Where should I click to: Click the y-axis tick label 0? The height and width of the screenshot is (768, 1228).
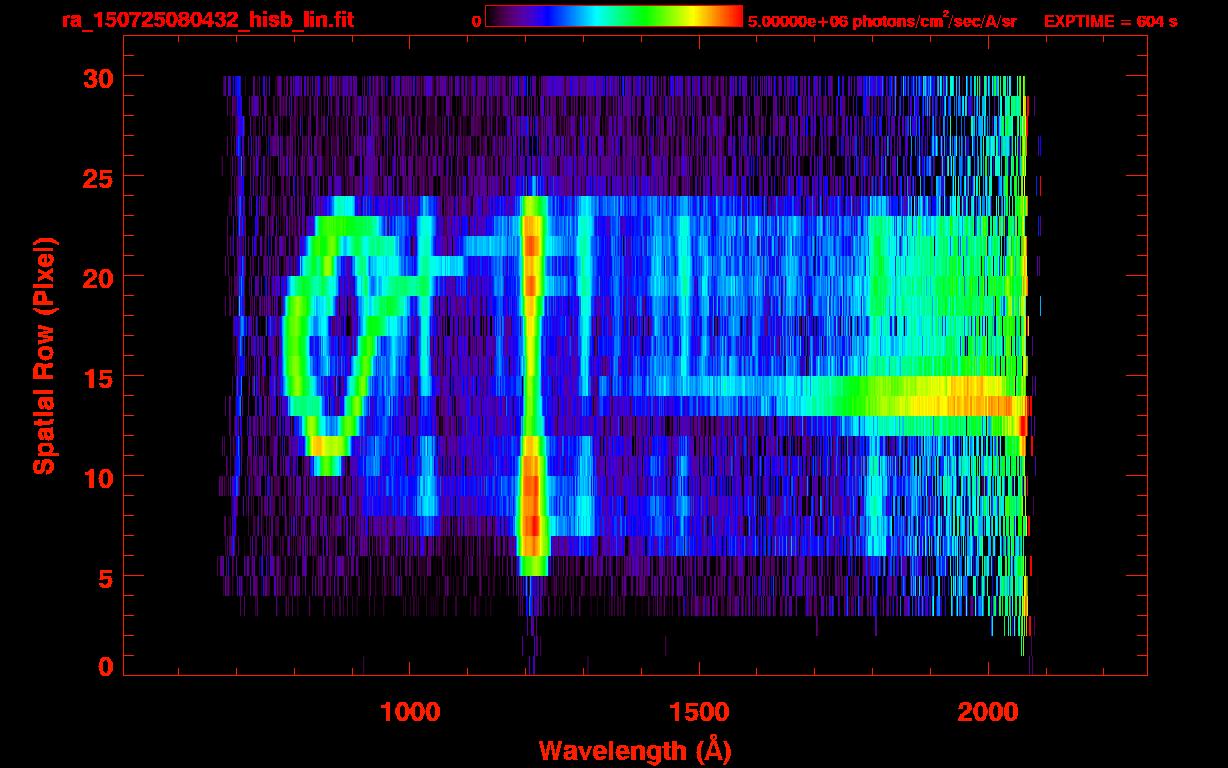[106, 667]
